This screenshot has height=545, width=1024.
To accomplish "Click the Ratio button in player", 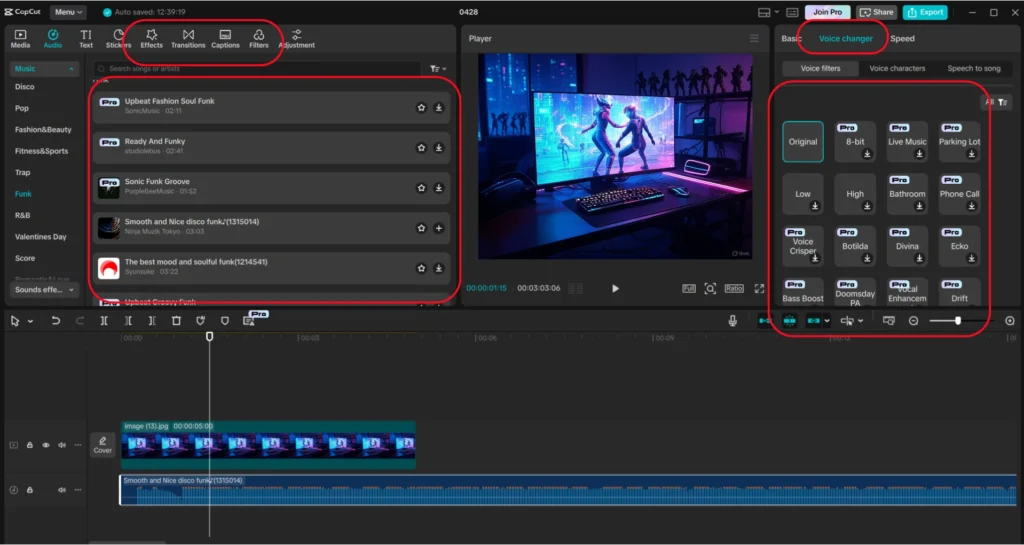I will [x=733, y=288].
